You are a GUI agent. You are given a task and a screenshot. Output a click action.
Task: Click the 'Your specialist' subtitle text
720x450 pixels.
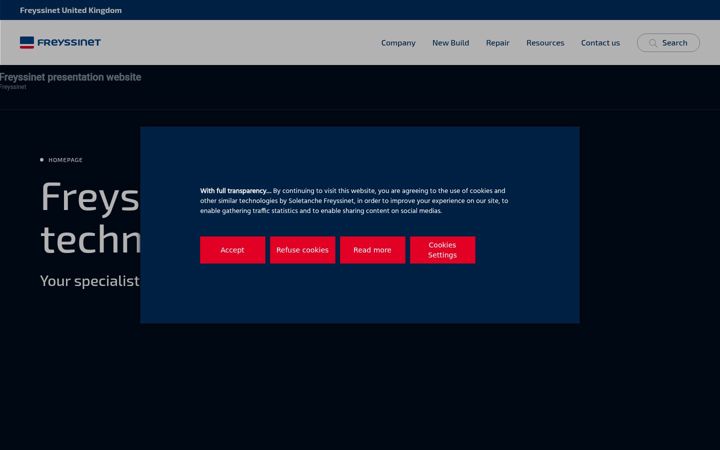click(x=90, y=281)
